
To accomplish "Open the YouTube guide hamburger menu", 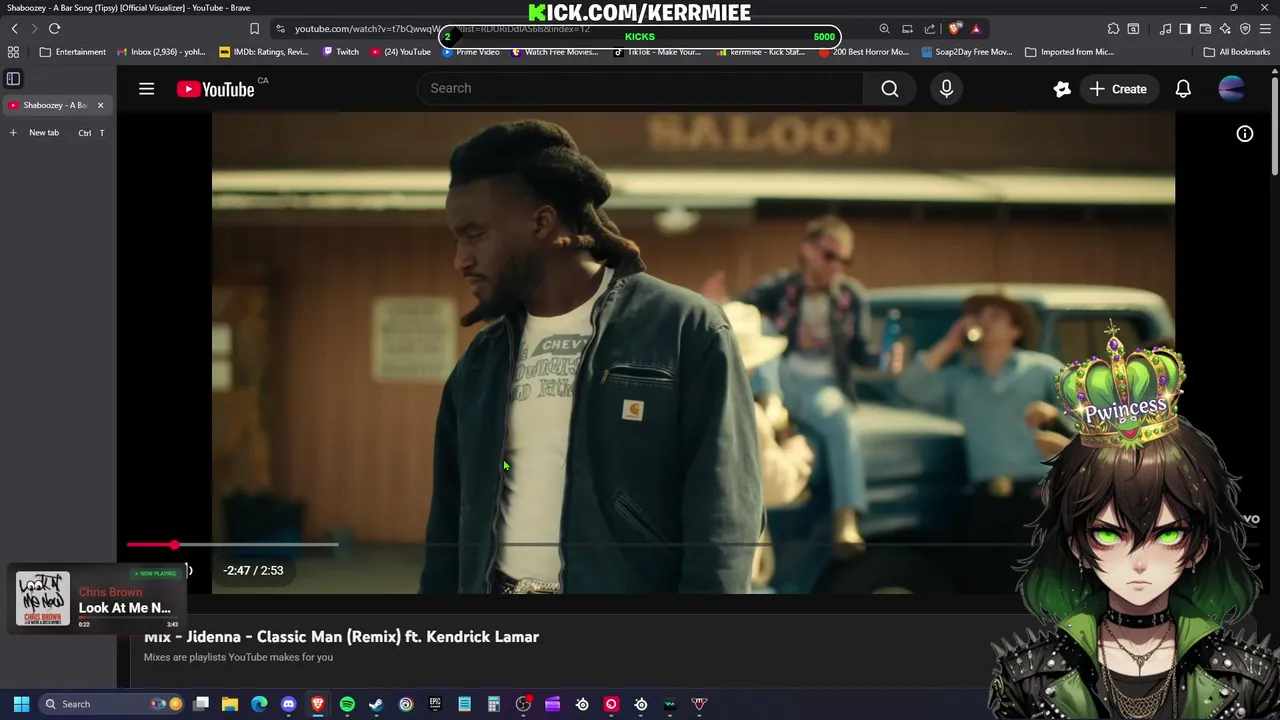I will point(146,89).
